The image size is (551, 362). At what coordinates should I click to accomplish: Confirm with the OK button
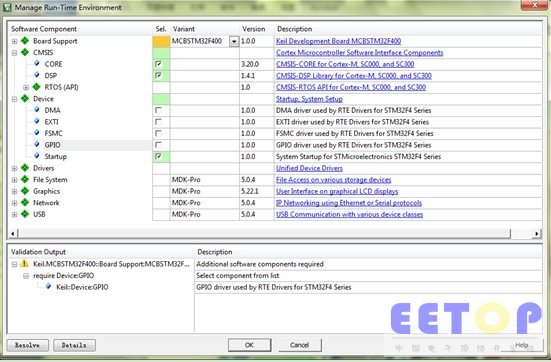click(249, 345)
